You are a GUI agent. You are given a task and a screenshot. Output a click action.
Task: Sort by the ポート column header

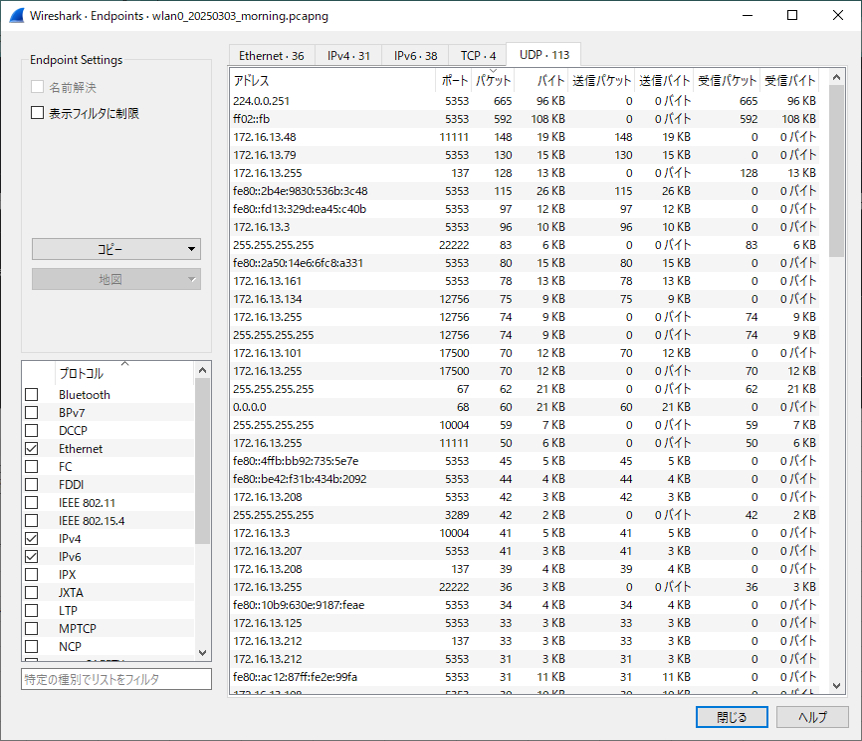click(x=454, y=80)
